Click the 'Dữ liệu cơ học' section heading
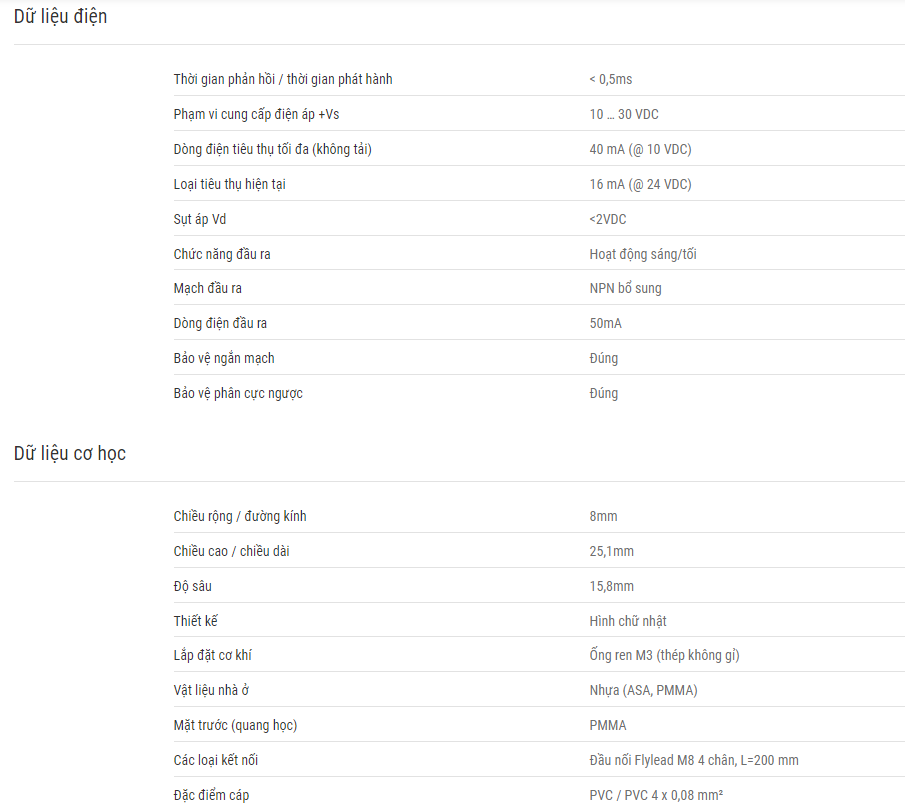 click(x=70, y=454)
